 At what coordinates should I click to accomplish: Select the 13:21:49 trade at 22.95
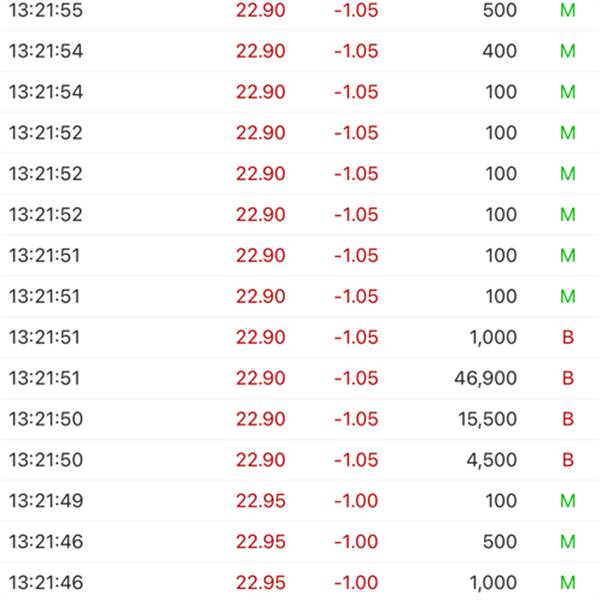(300, 501)
